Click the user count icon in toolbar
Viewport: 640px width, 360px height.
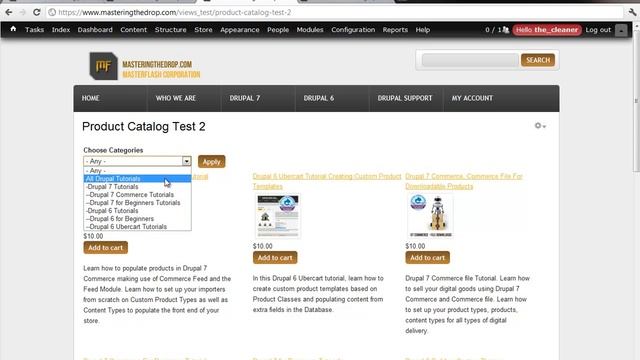pos(506,30)
